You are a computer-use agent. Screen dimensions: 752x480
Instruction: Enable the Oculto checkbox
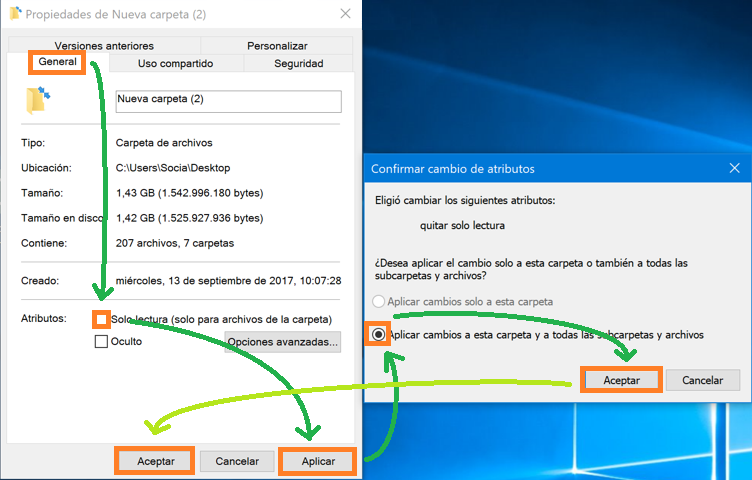[x=101, y=341]
